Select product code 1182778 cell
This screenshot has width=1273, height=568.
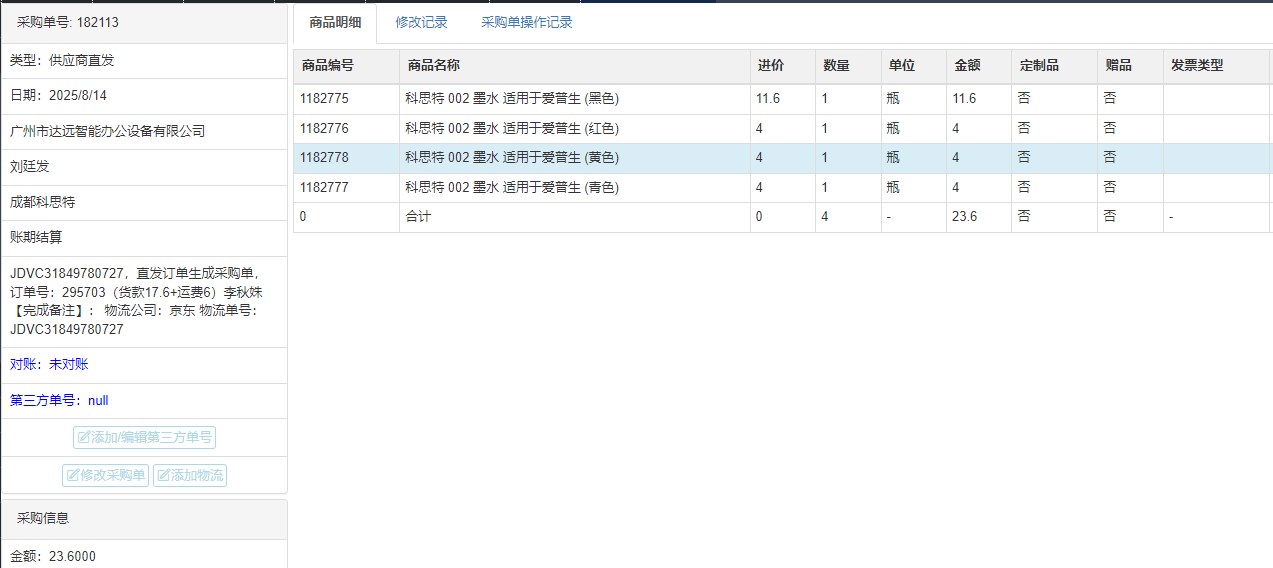pyautogui.click(x=346, y=158)
